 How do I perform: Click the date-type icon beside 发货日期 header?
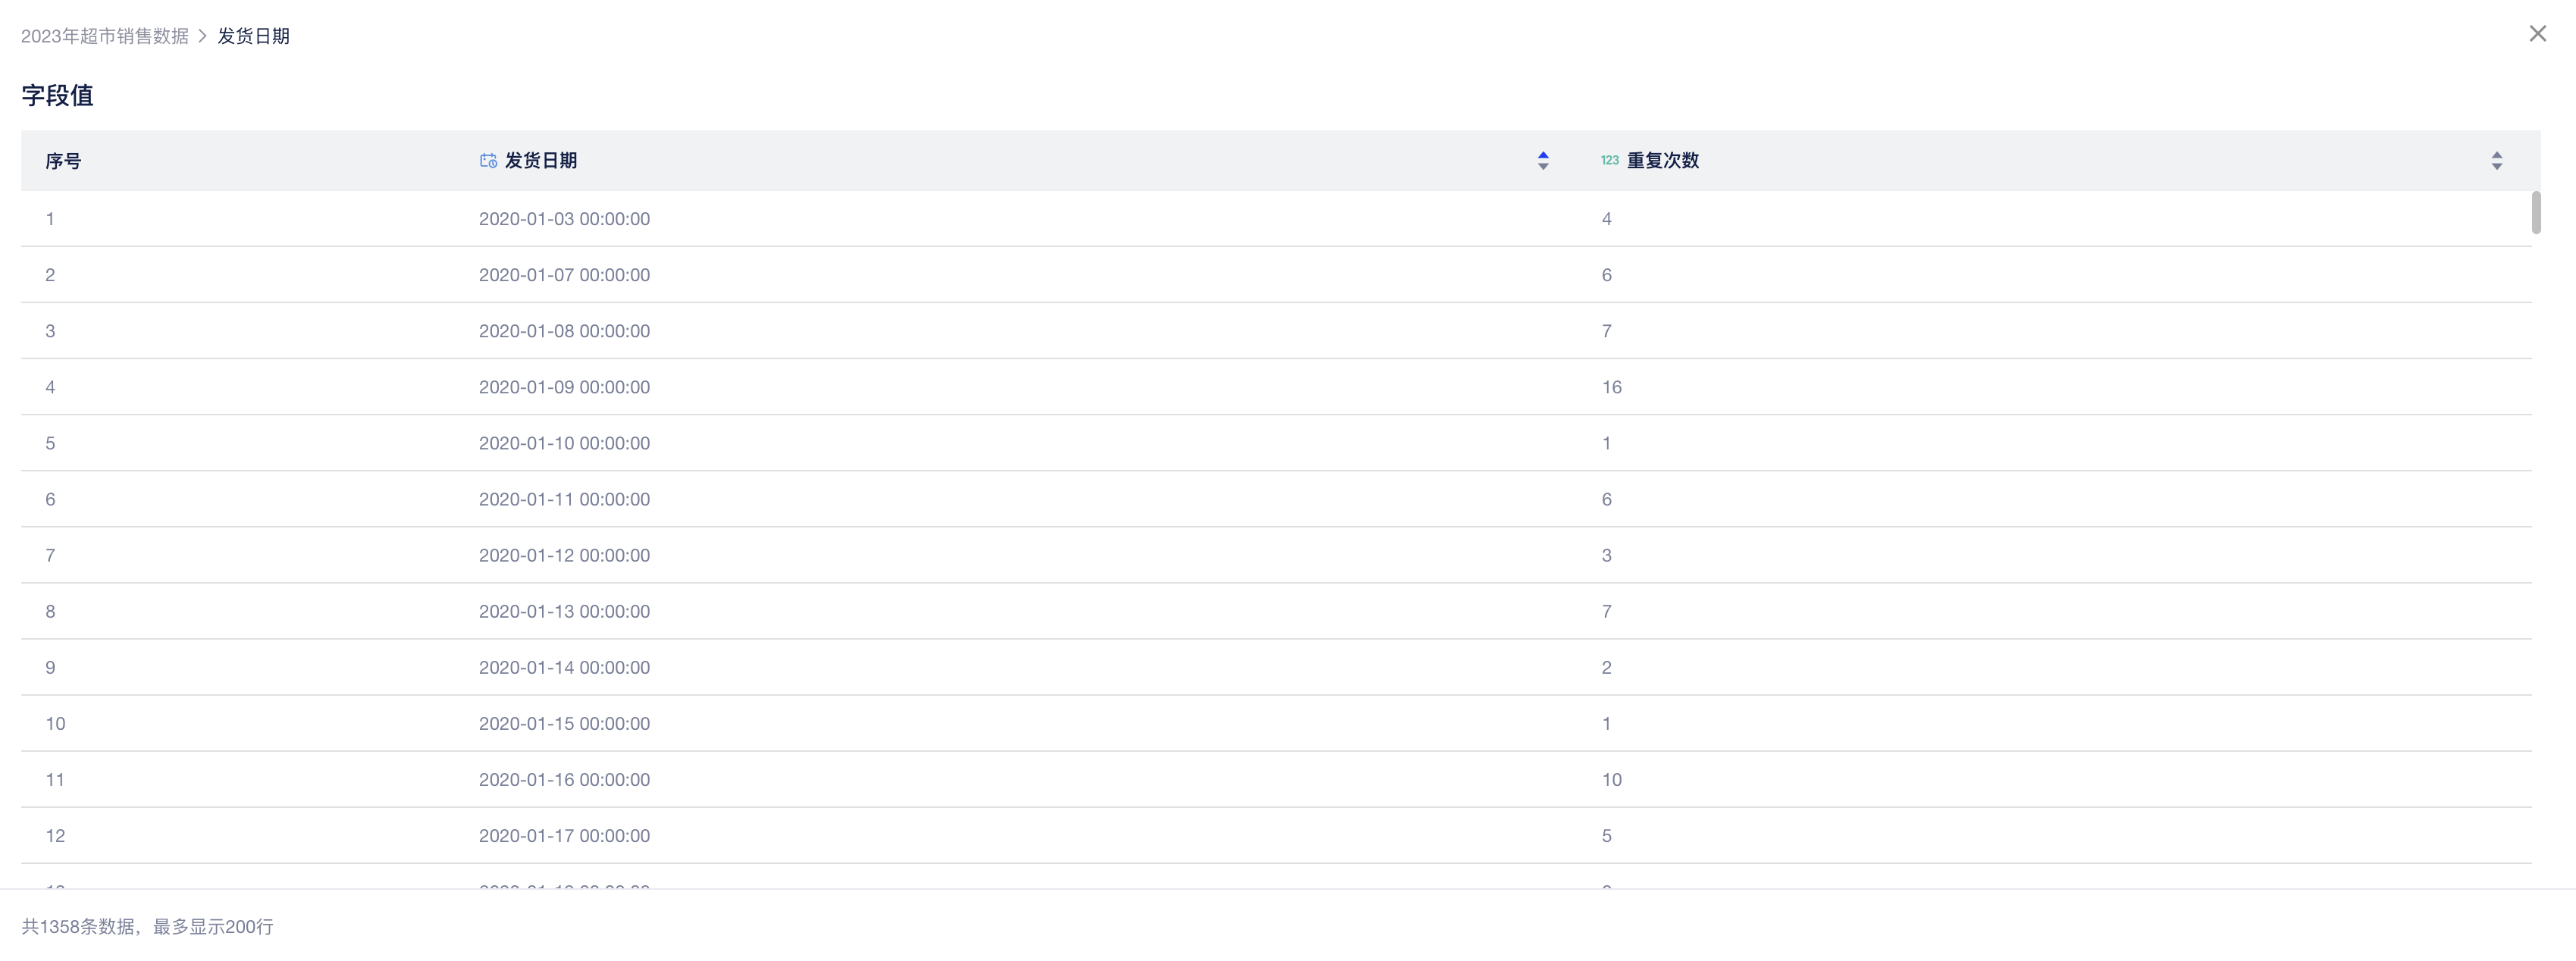pos(488,160)
